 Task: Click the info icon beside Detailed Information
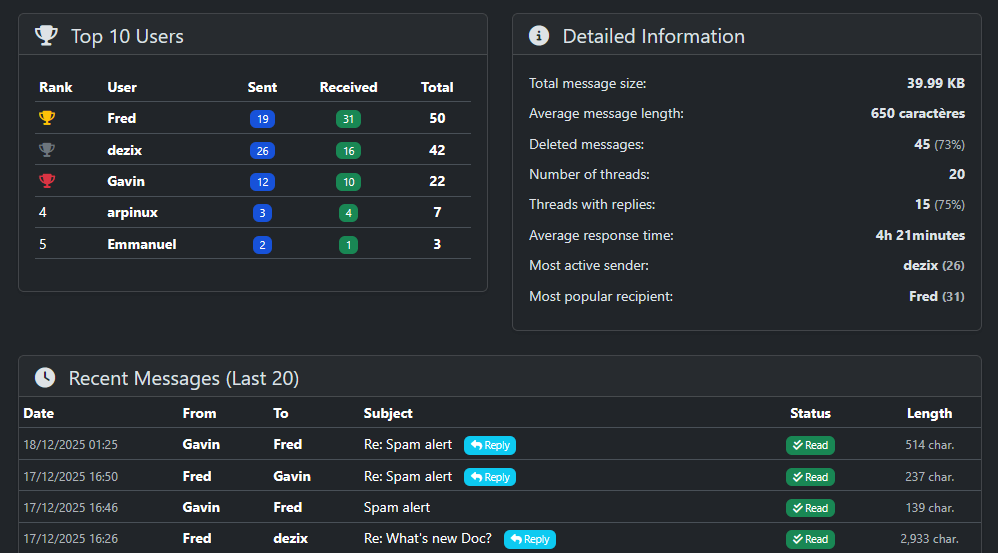coord(538,36)
